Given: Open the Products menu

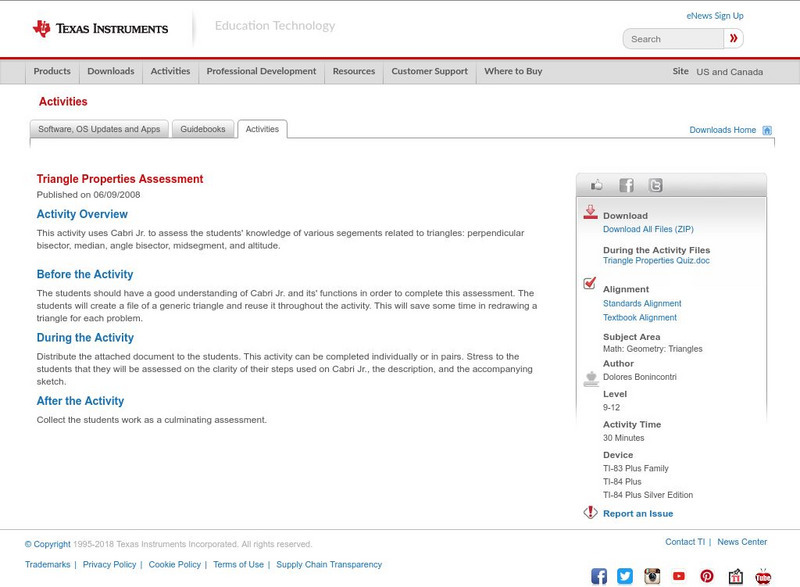Looking at the screenshot, I should coord(52,71).
